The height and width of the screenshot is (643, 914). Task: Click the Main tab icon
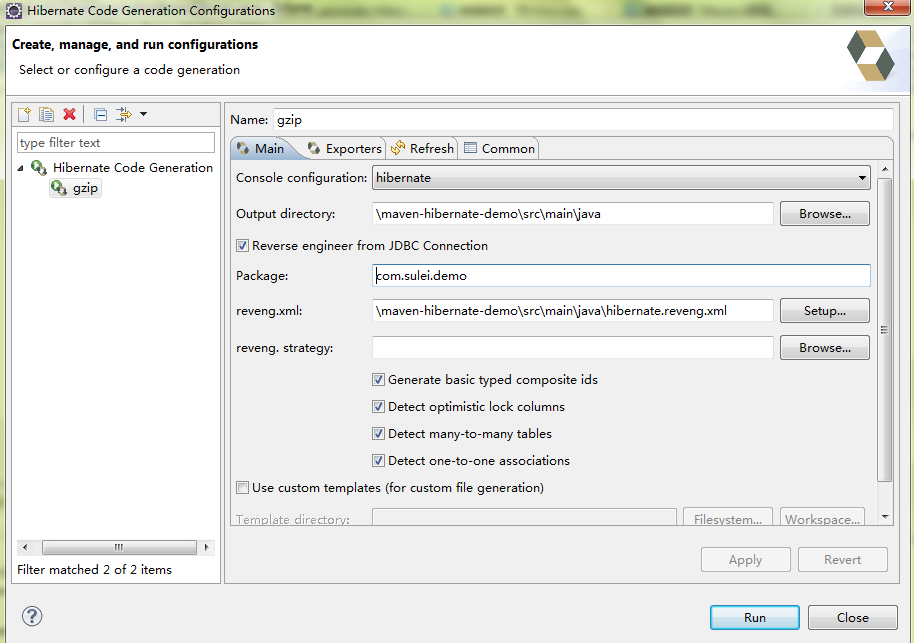point(243,148)
